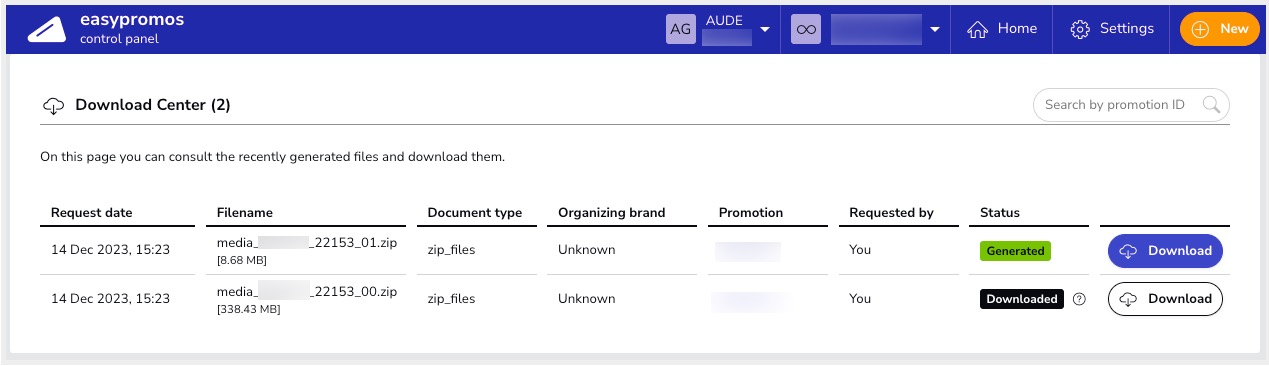Click the Document type column header

(x=475, y=213)
